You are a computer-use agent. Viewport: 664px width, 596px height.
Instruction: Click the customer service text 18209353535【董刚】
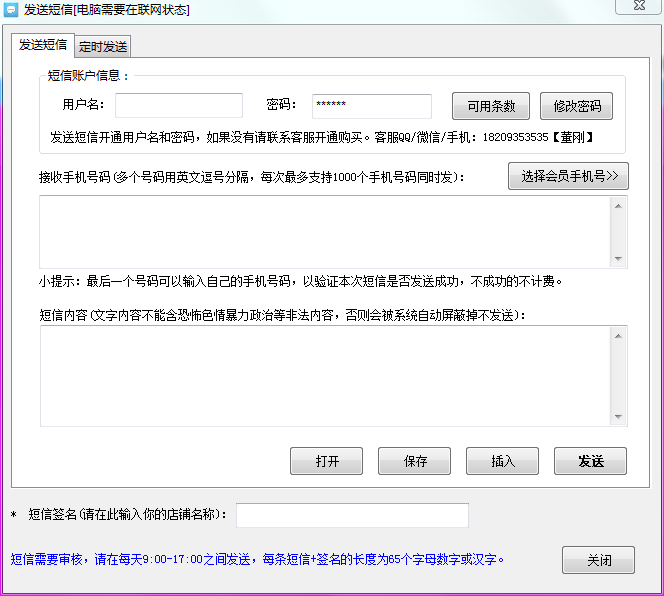538,137
